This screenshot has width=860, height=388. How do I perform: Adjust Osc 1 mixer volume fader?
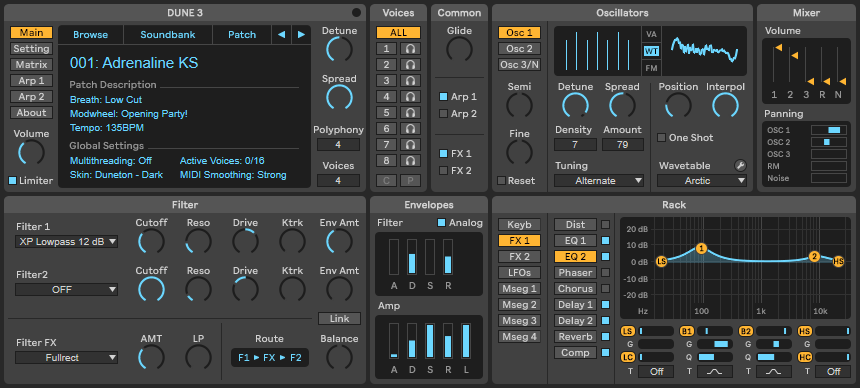pyautogui.click(x=774, y=66)
